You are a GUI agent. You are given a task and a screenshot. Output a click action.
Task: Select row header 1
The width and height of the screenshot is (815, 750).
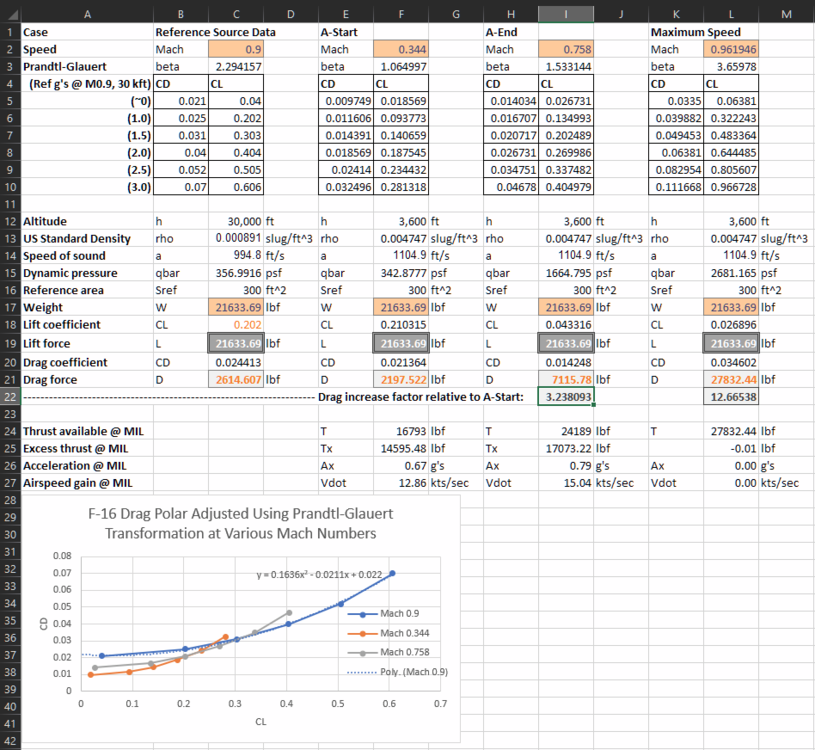(10, 32)
